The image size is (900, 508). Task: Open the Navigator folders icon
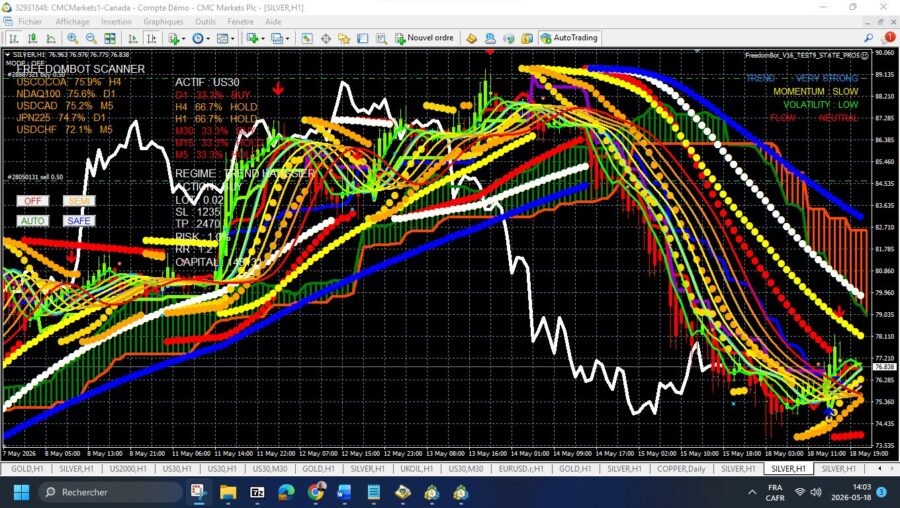344,38
